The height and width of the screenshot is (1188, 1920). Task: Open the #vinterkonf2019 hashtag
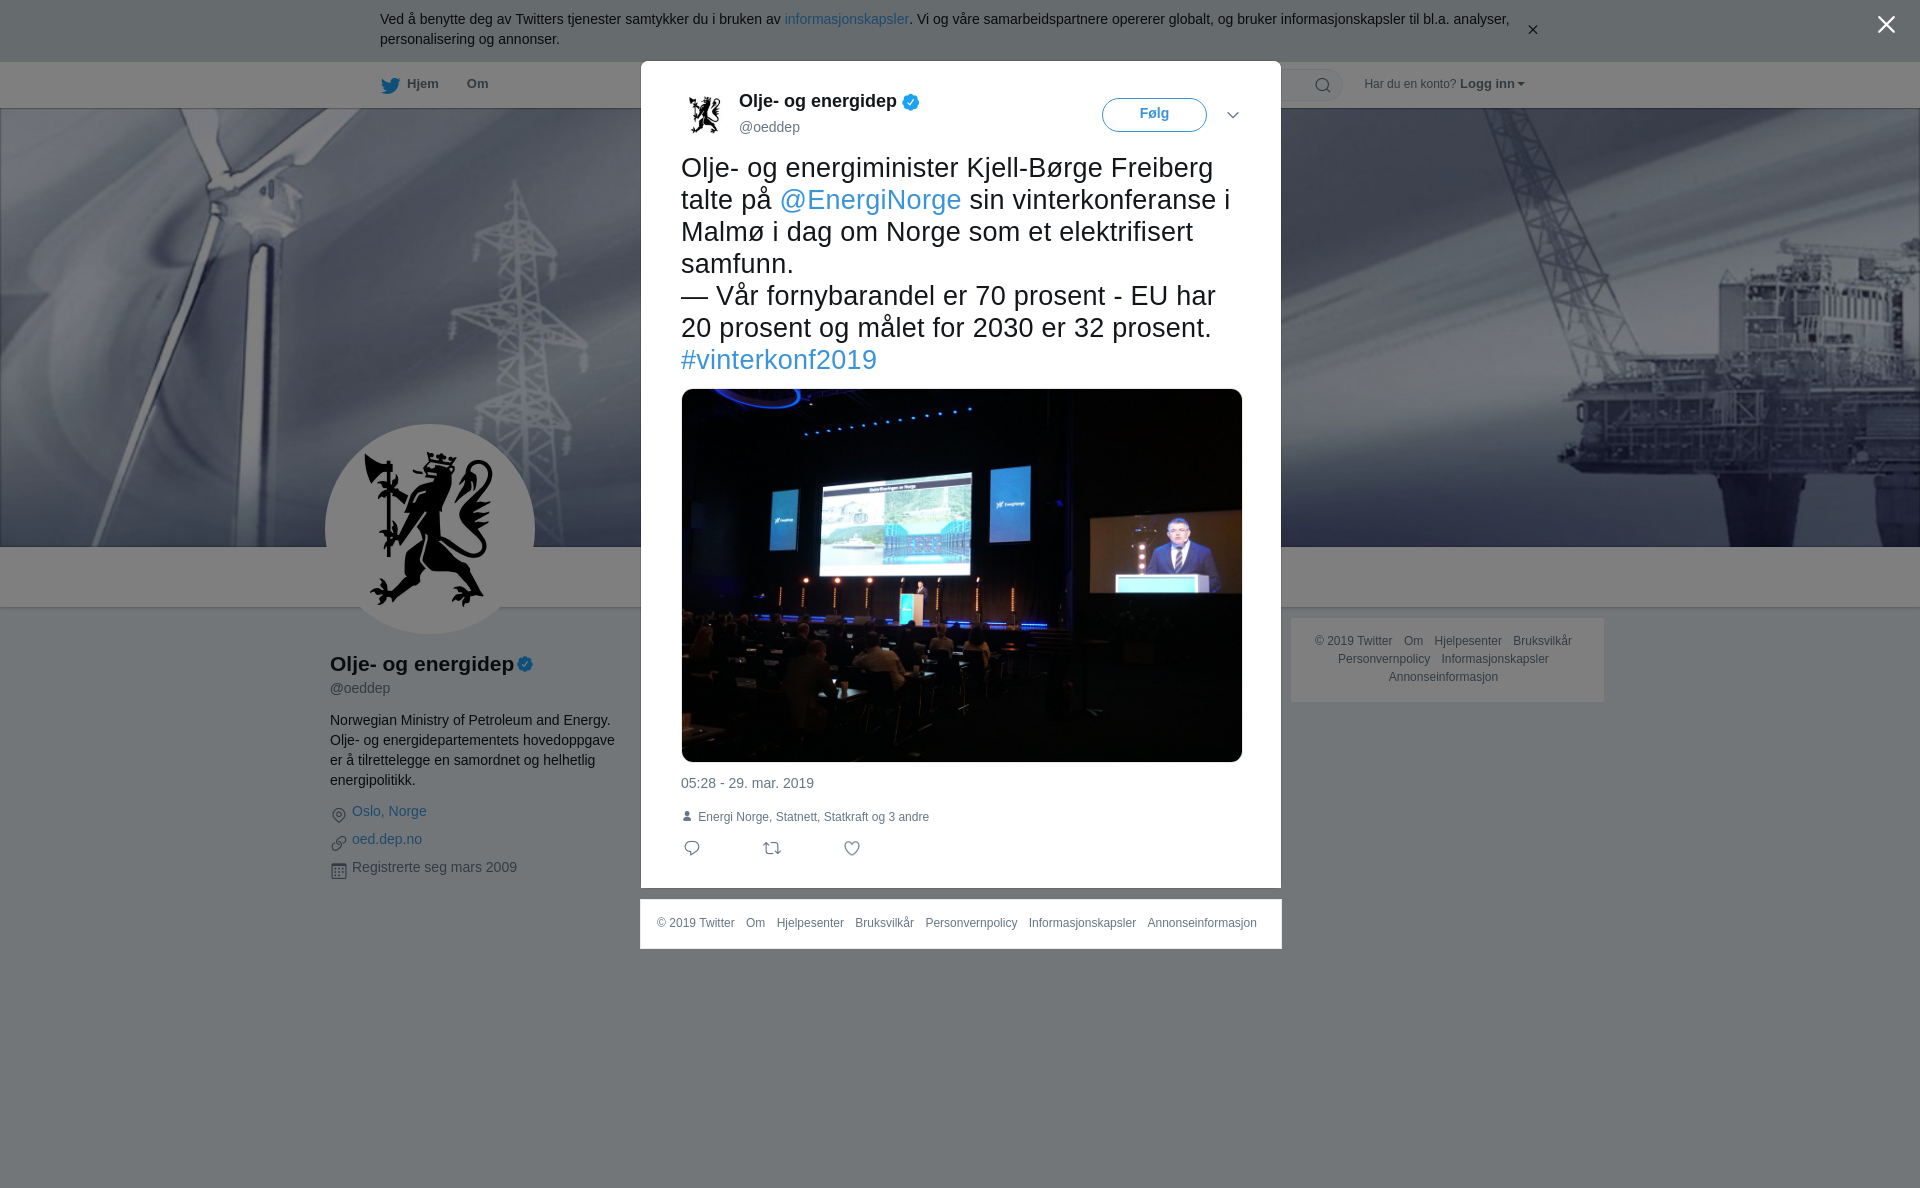click(x=779, y=360)
